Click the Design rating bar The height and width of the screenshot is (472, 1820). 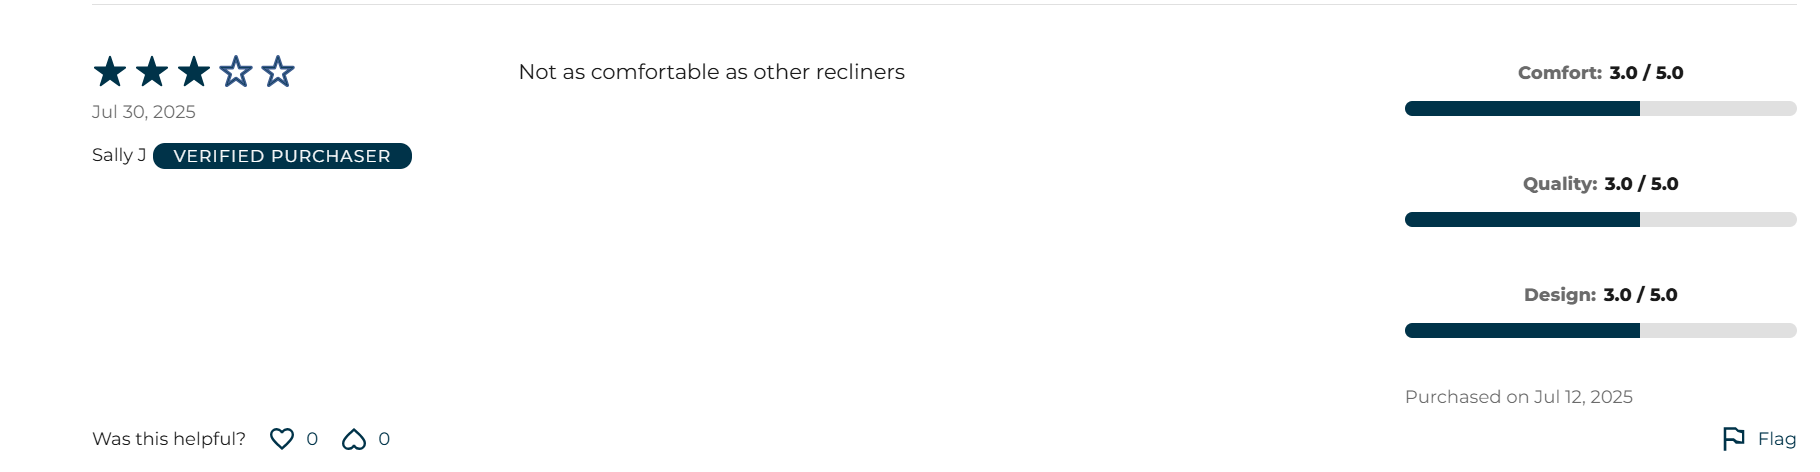pyautogui.click(x=1600, y=331)
